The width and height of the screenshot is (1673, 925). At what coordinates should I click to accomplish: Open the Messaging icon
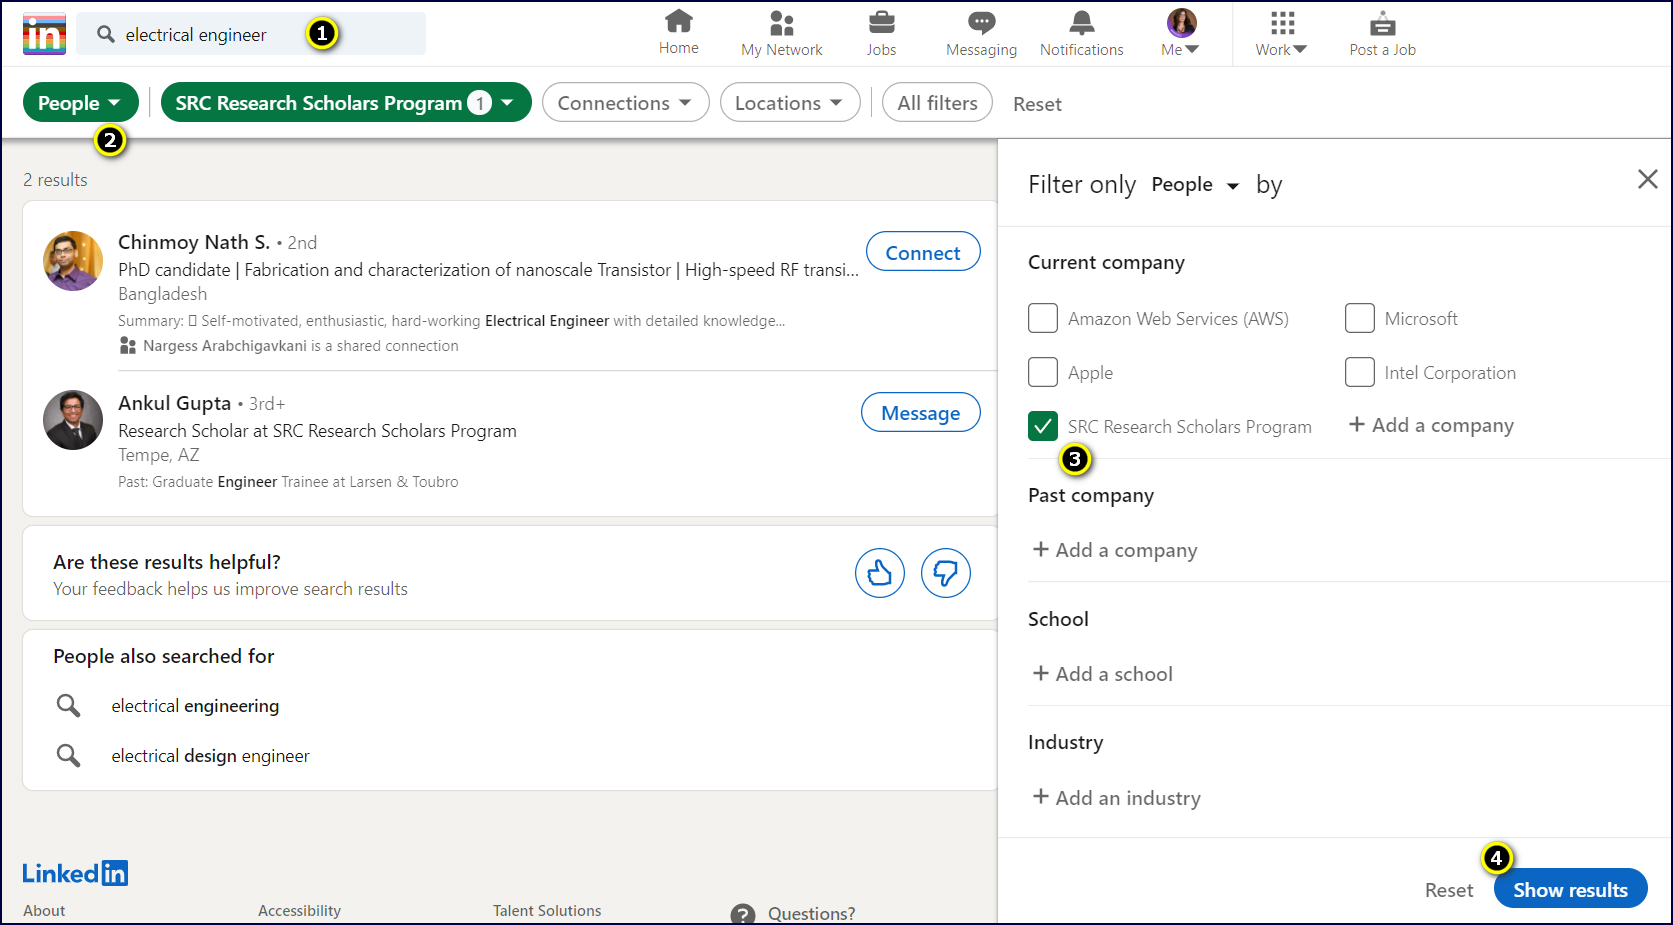click(982, 23)
